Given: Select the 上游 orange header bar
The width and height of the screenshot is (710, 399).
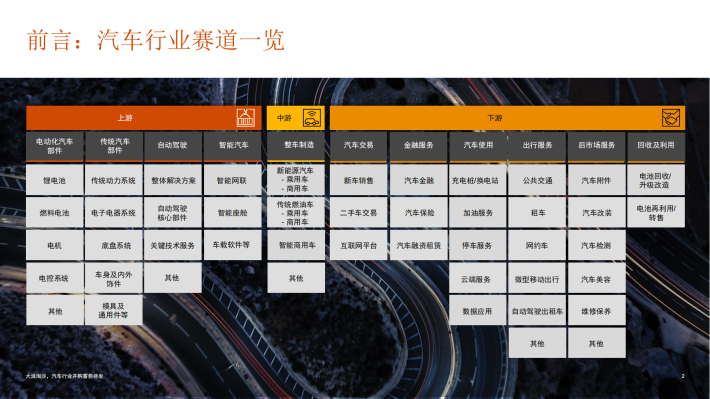Looking at the screenshot, I should (x=144, y=118).
